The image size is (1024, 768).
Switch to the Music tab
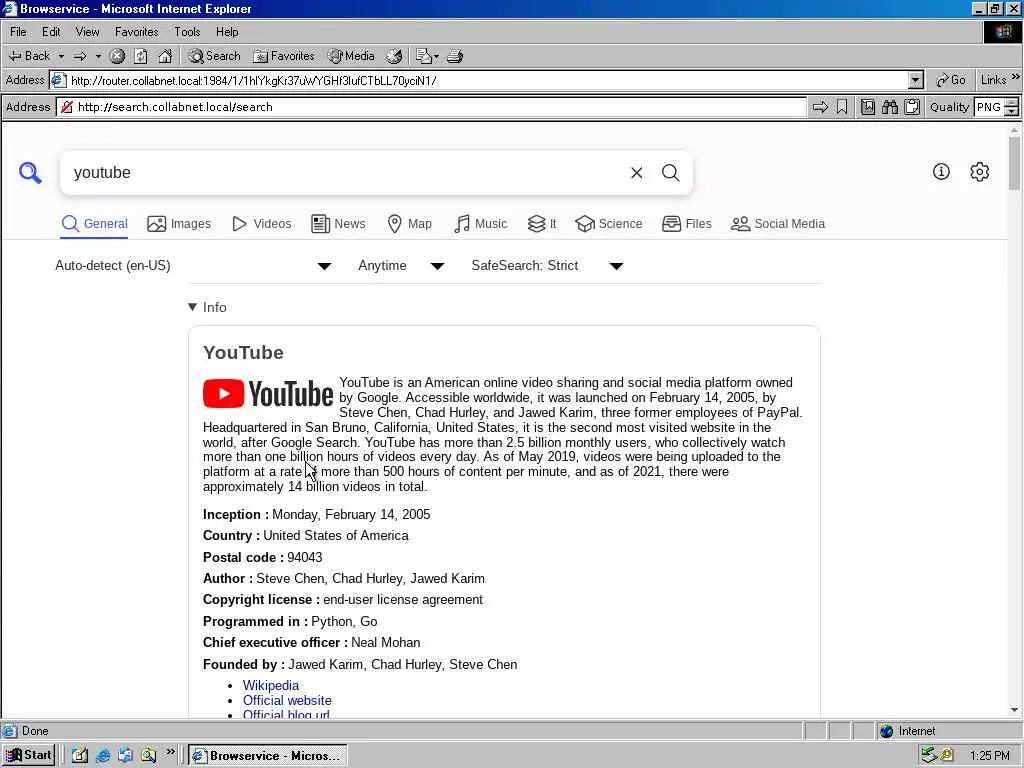tap(481, 224)
